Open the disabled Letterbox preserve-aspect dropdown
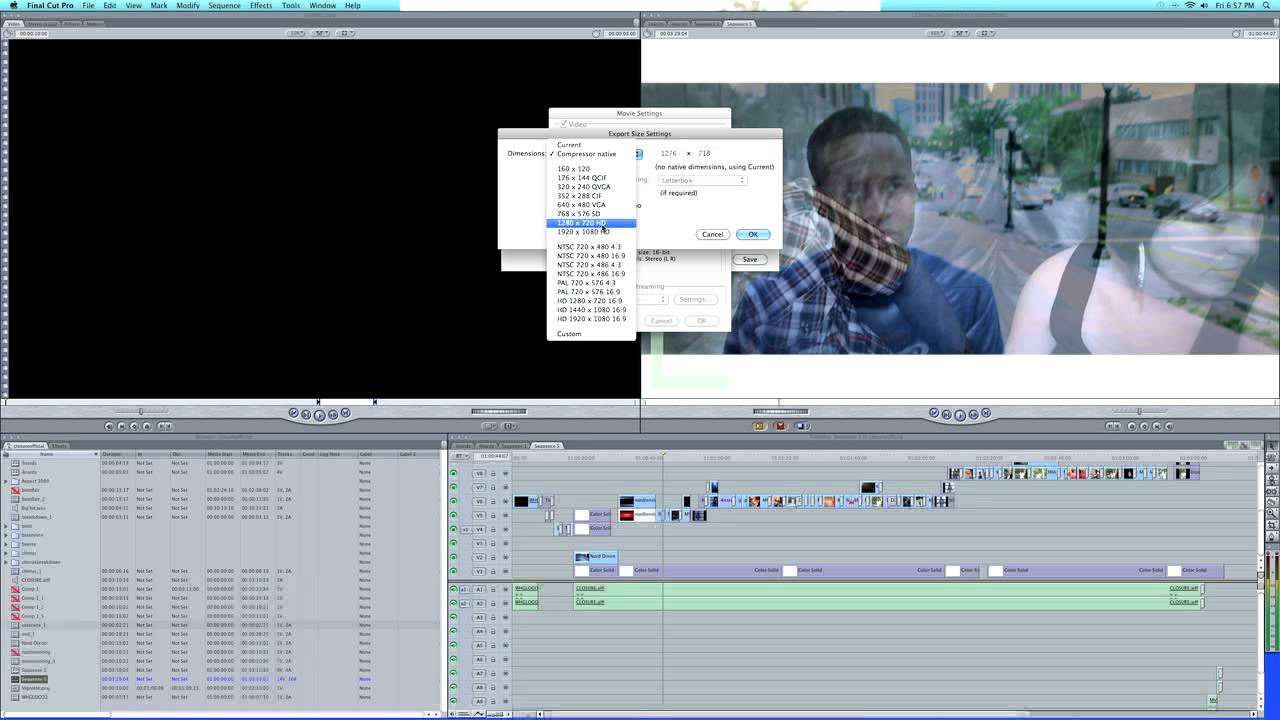Viewport: 1280px width, 720px height. pyautogui.click(x=702, y=180)
